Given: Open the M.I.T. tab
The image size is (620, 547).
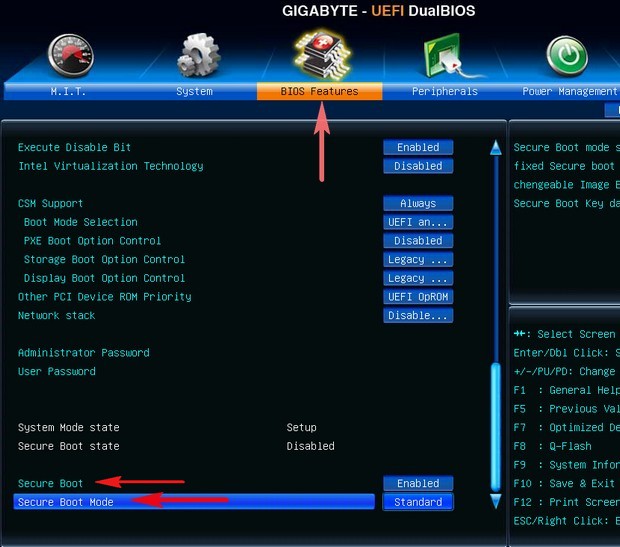Looking at the screenshot, I should click(68, 91).
